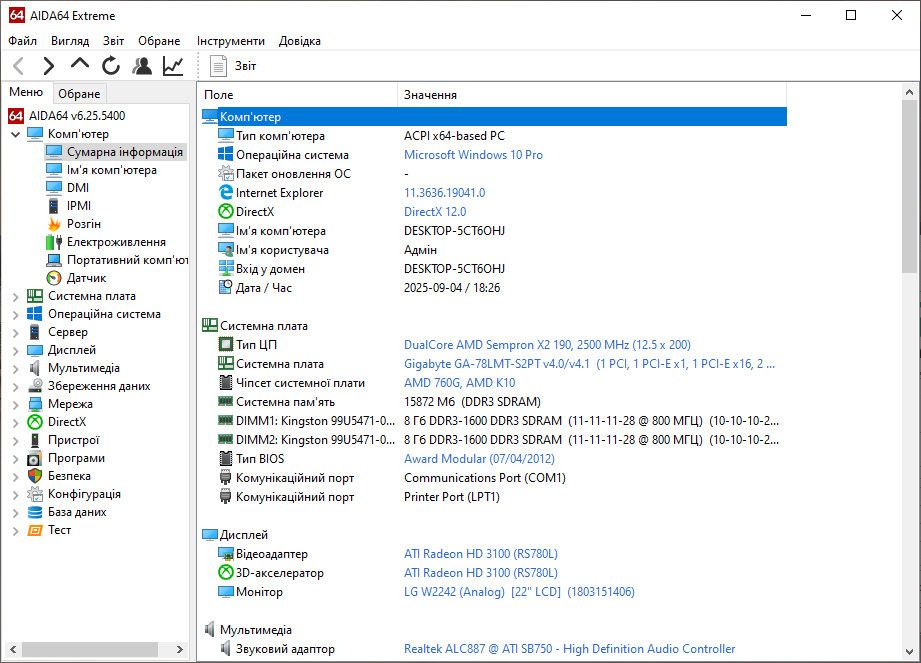Expand the Системна плата tree node
921x663 pixels.
coord(16,297)
